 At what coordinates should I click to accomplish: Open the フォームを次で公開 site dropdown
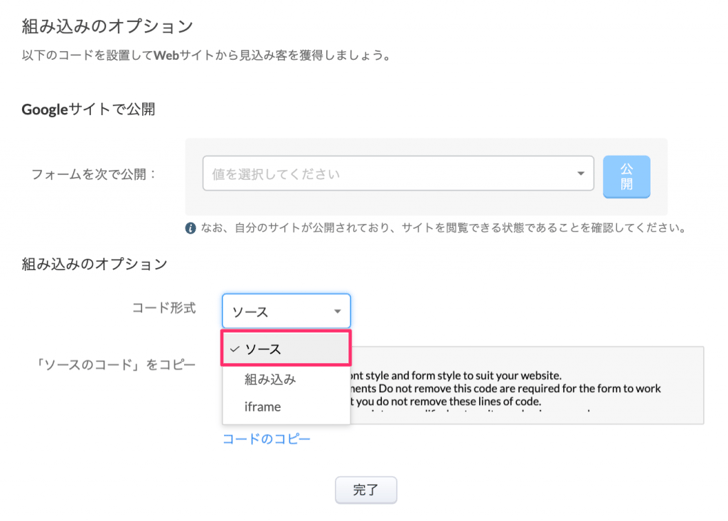tap(398, 173)
